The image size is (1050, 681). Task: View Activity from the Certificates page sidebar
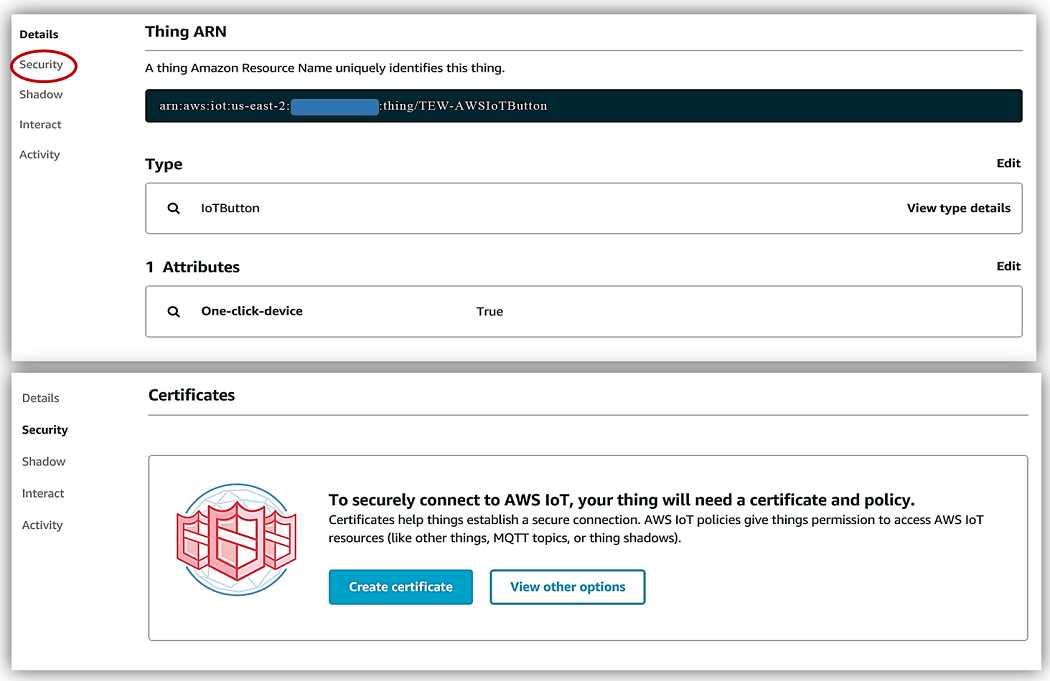tap(42, 526)
